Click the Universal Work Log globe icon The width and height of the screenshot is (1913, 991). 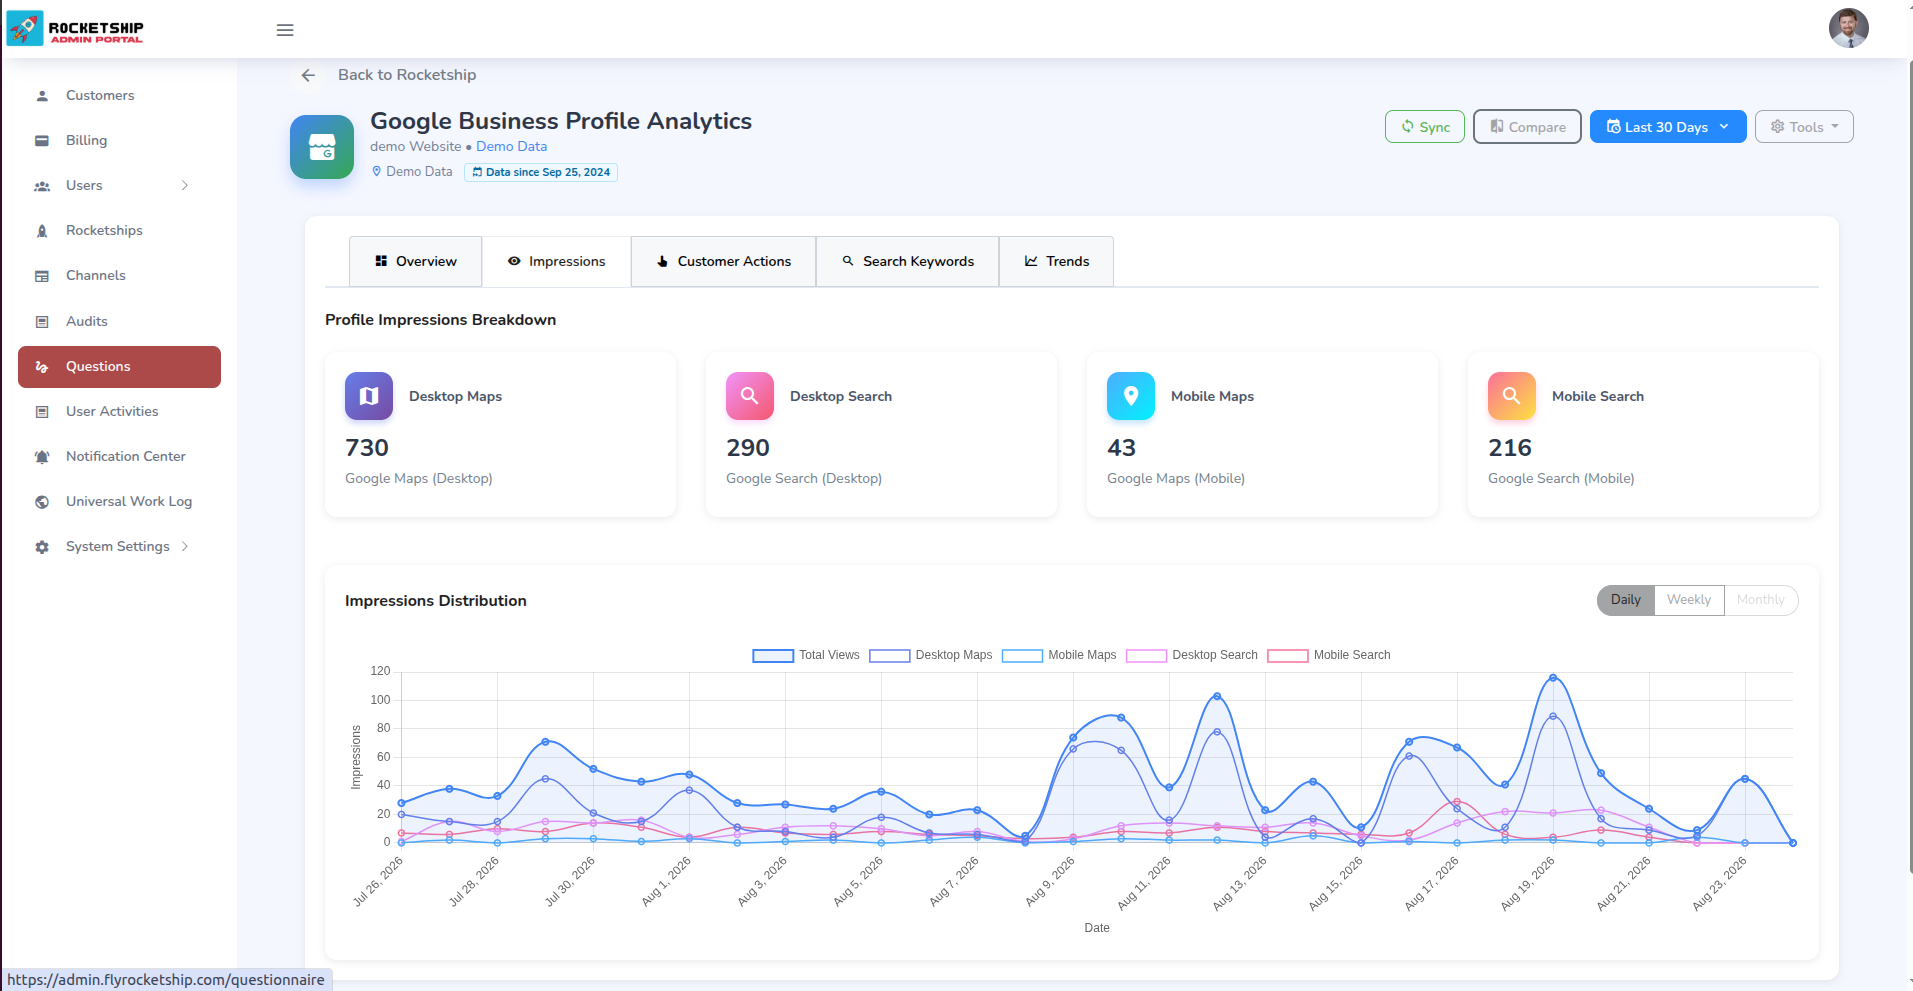coord(42,502)
